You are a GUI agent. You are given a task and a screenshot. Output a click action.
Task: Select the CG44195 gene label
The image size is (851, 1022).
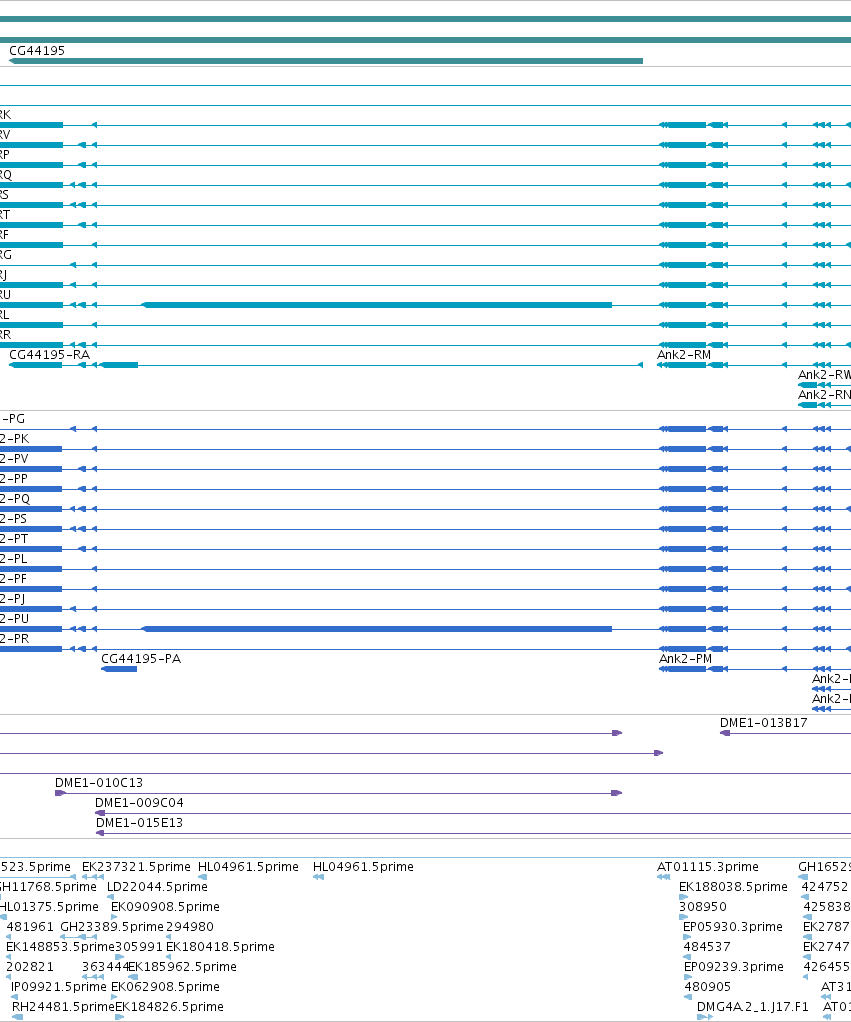tap(37, 51)
